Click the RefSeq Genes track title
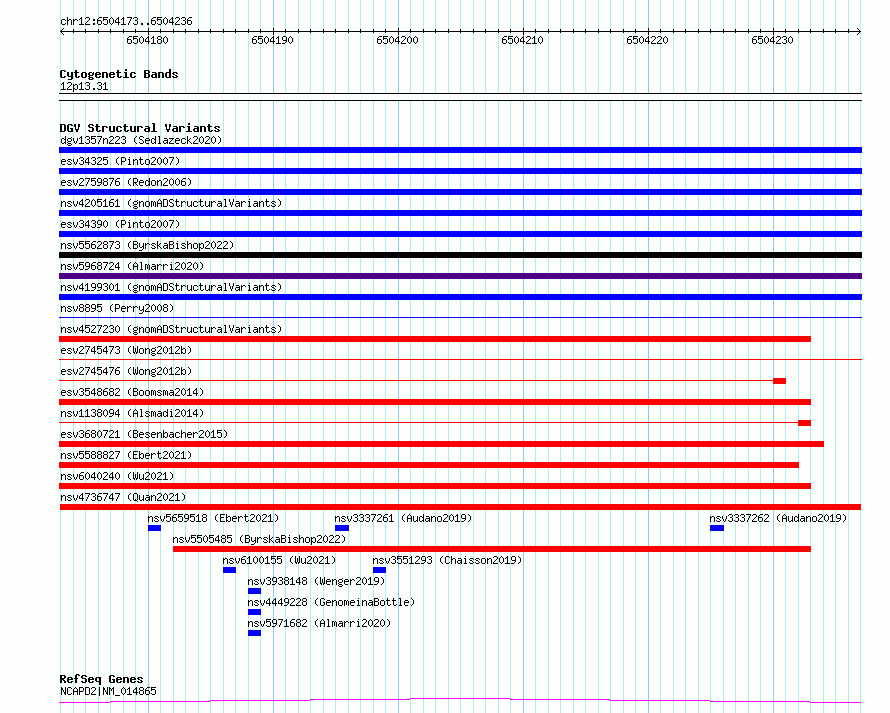 101,680
